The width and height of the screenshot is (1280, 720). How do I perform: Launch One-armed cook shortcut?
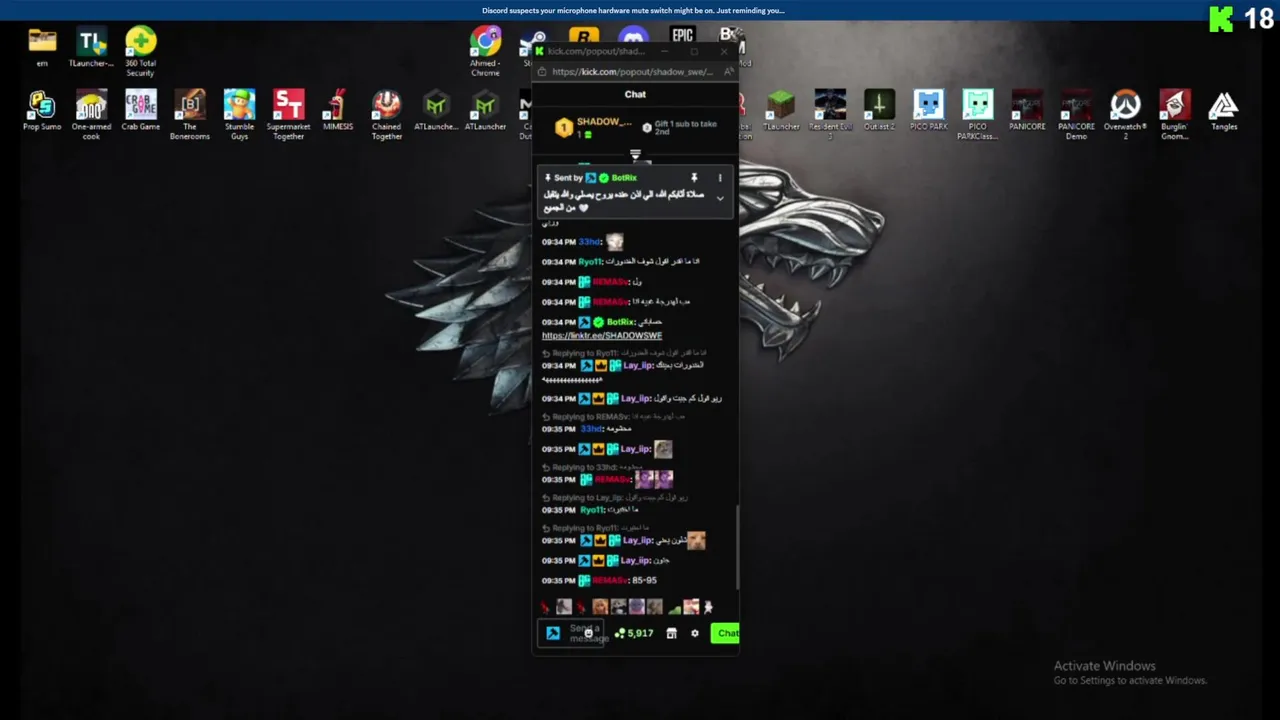(91, 115)
